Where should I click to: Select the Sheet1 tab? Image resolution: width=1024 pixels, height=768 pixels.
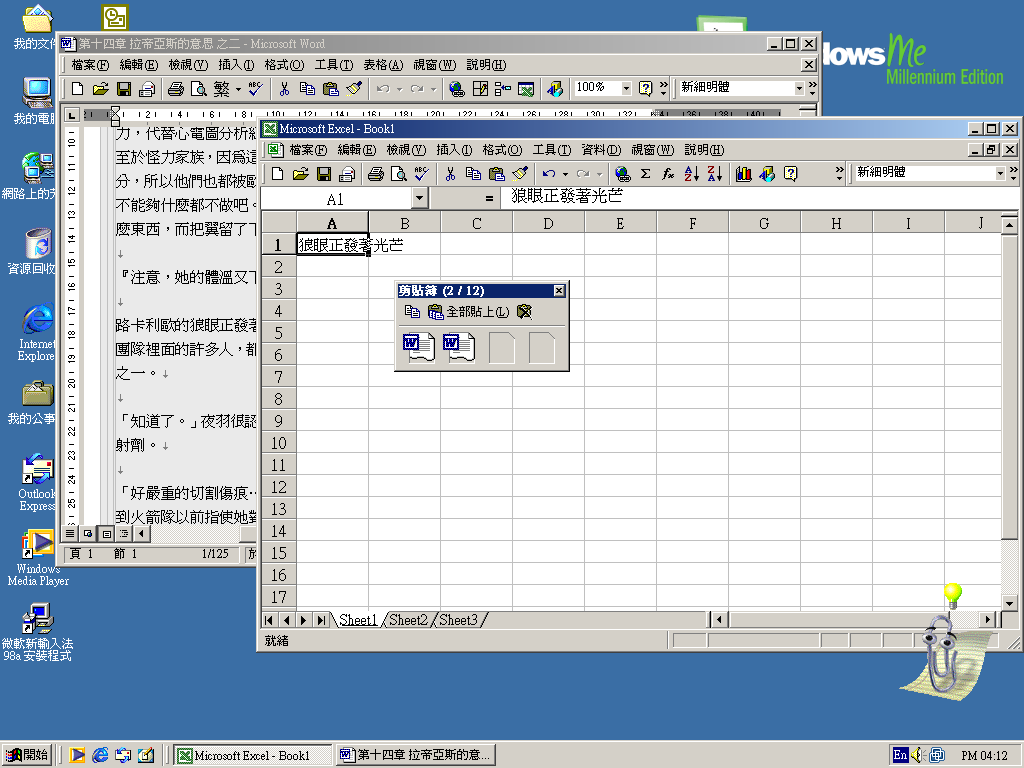point(358,620)
